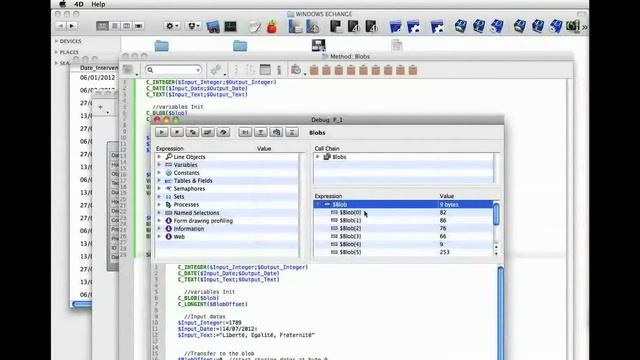640x360 pixels.
Task: Click the Save Settings debugger button
Action: (223, 132)
